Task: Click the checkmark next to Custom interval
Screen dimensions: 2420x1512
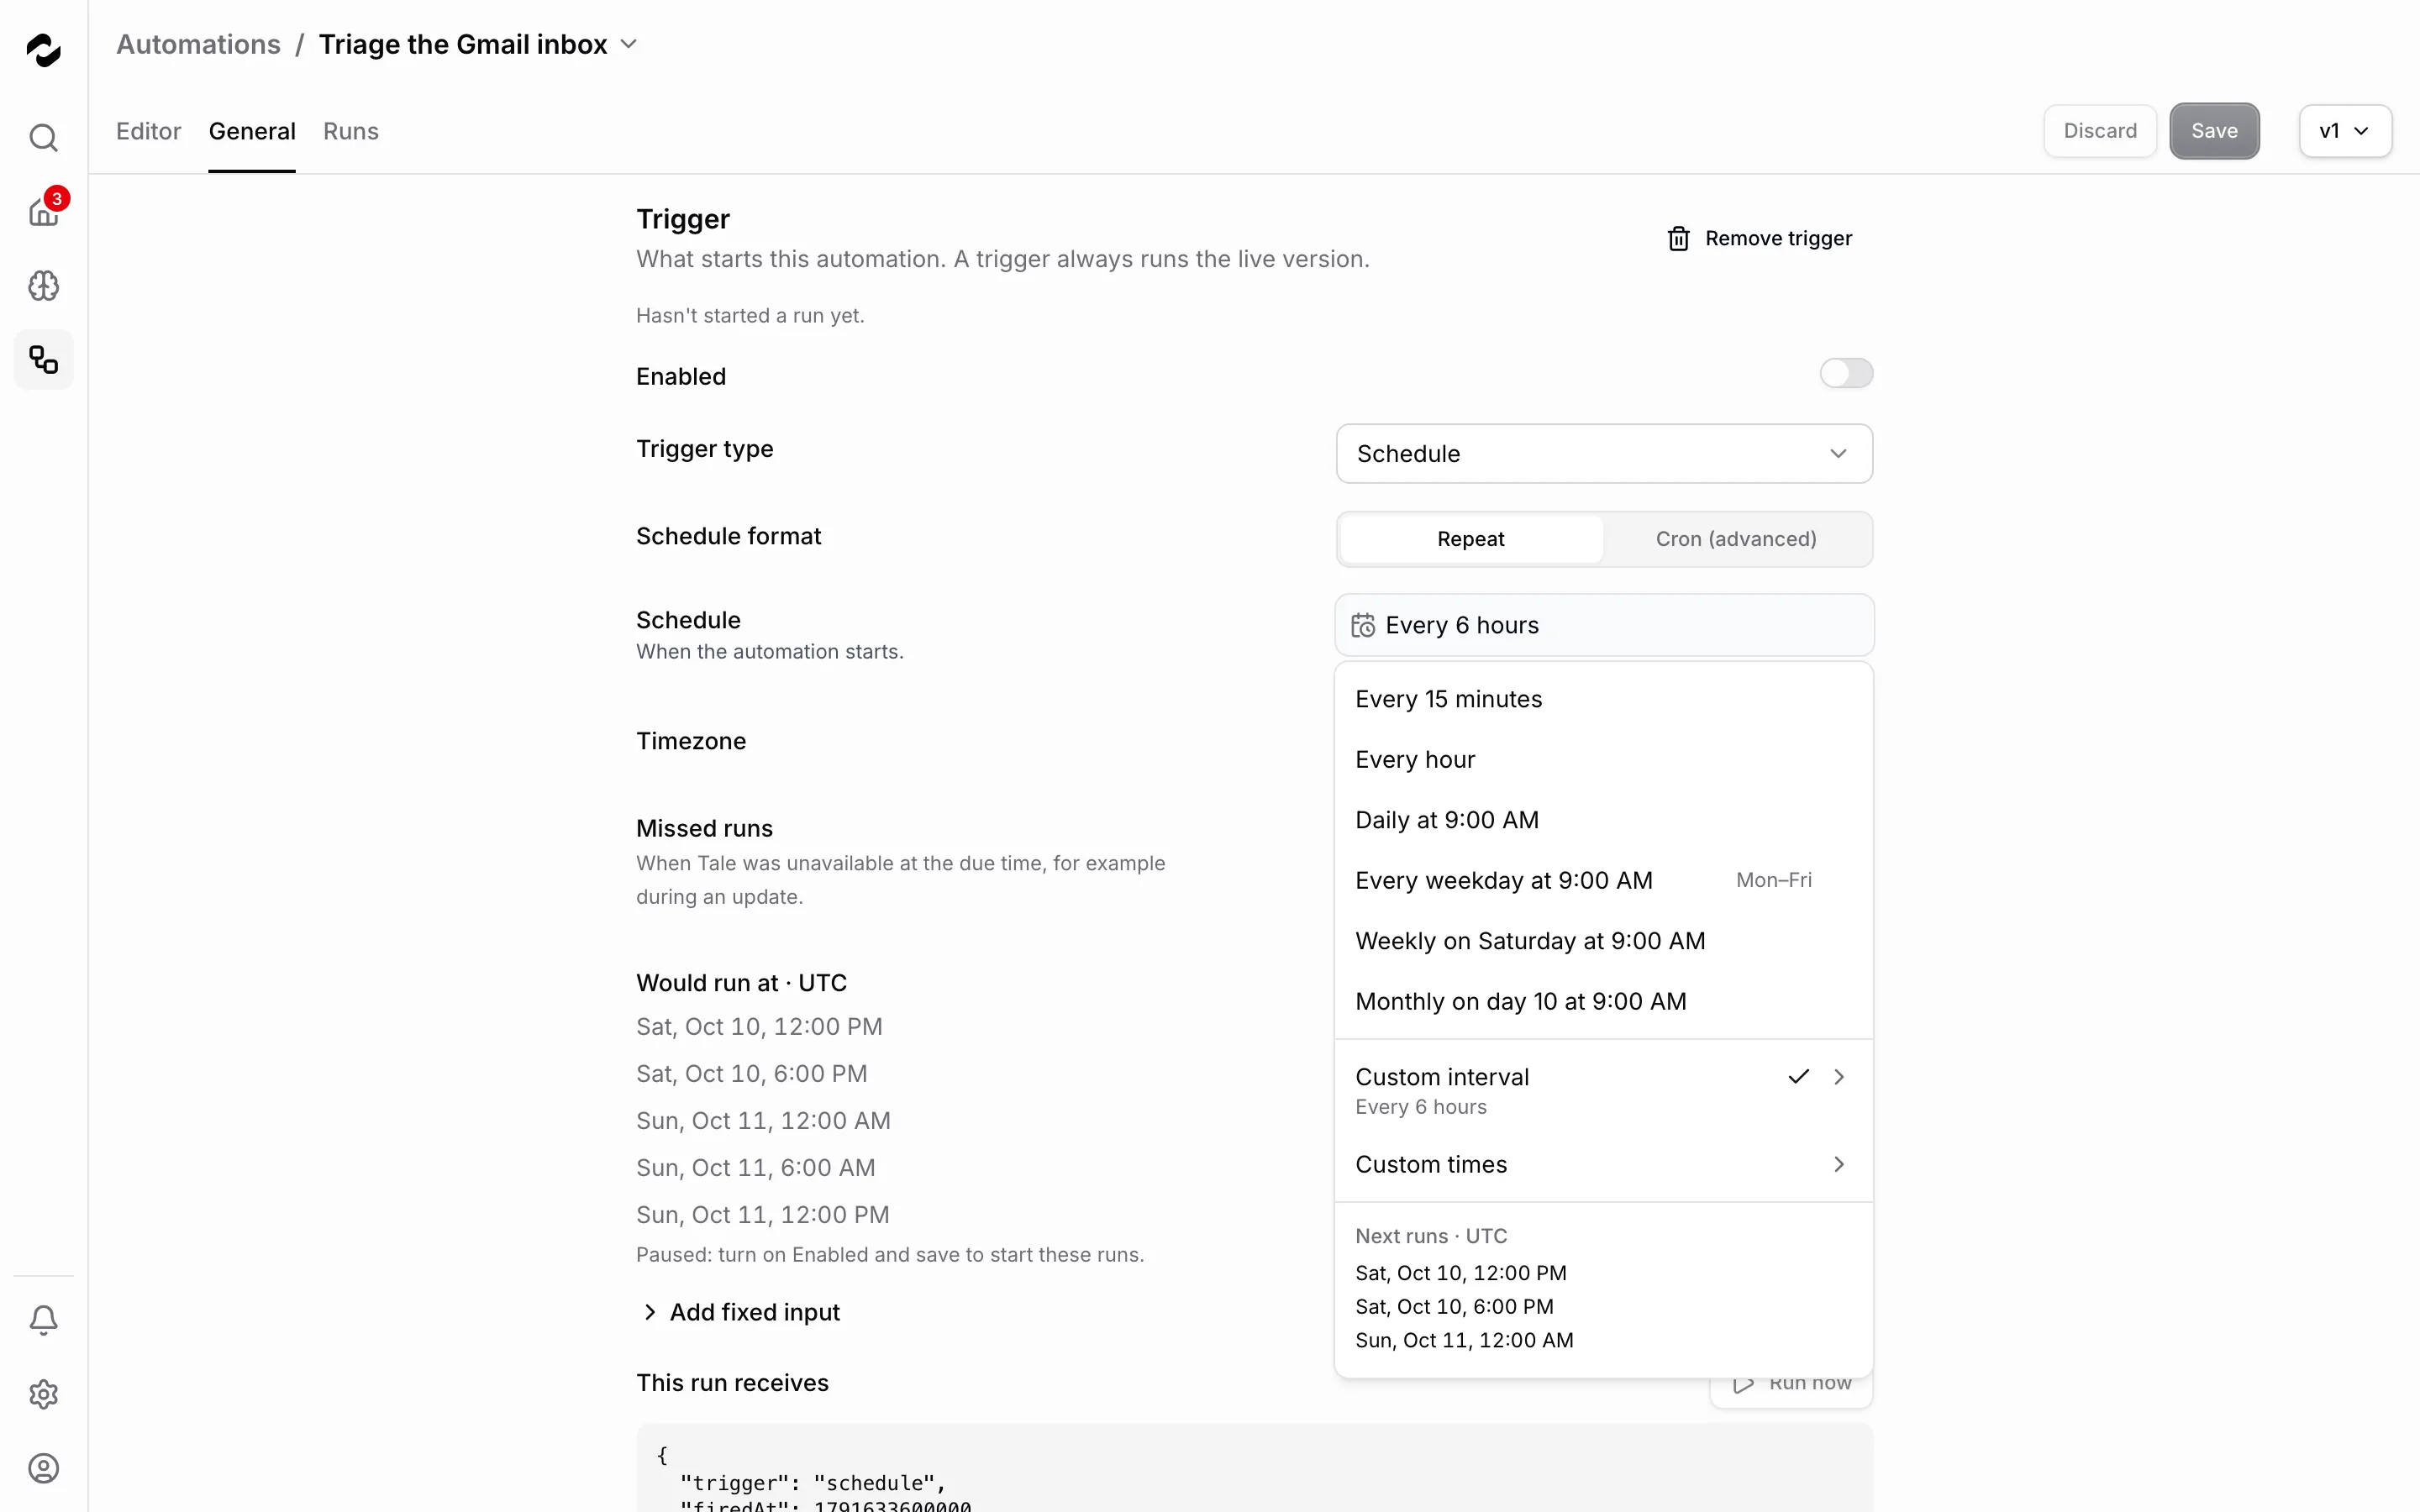Action: (1798, 1077)
